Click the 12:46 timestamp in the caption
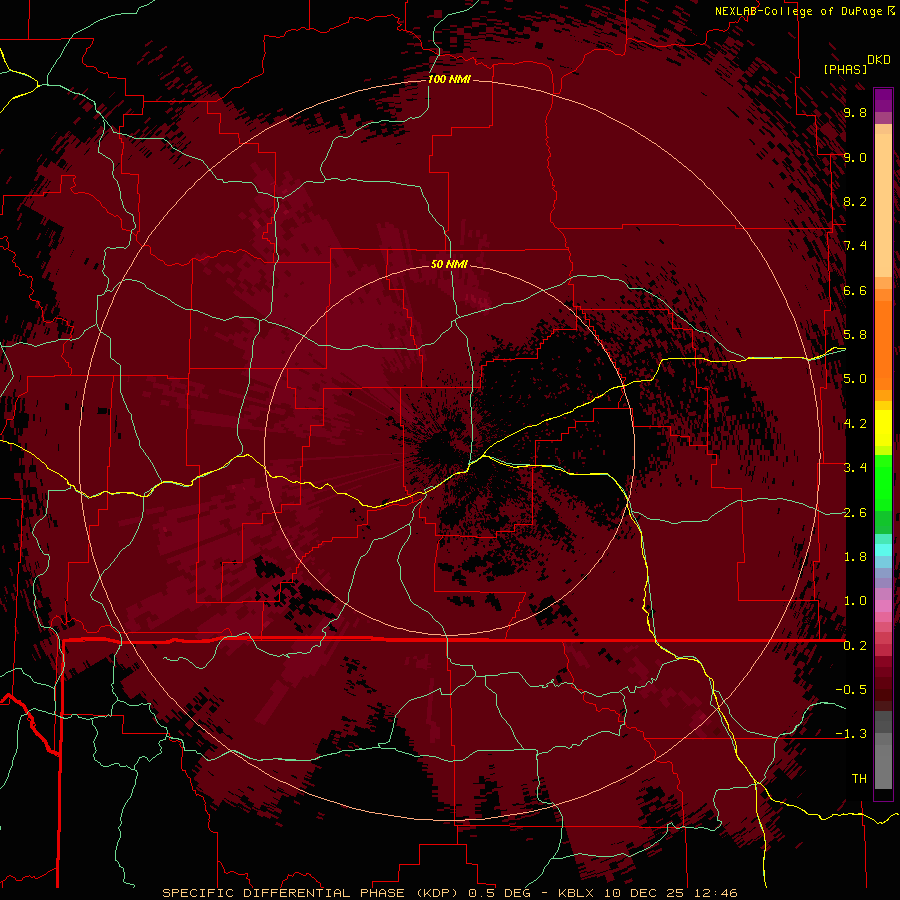The image size is (900, 900). (716, 893)
